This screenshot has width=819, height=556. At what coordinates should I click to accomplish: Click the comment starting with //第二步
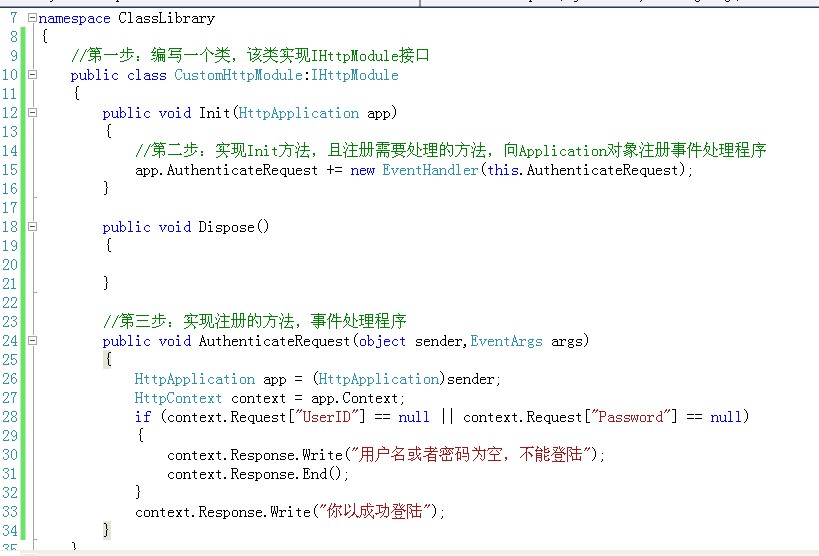(450, 150)
